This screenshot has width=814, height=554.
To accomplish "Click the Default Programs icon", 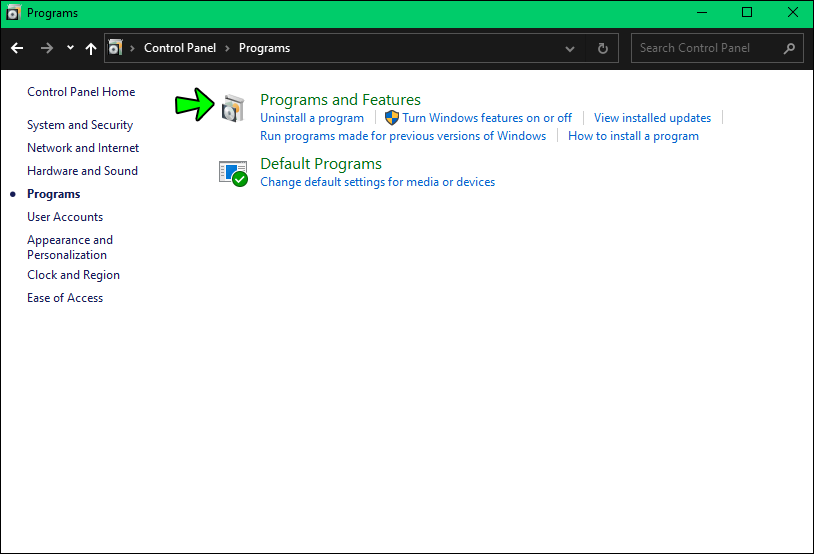I will coord(233,173).
